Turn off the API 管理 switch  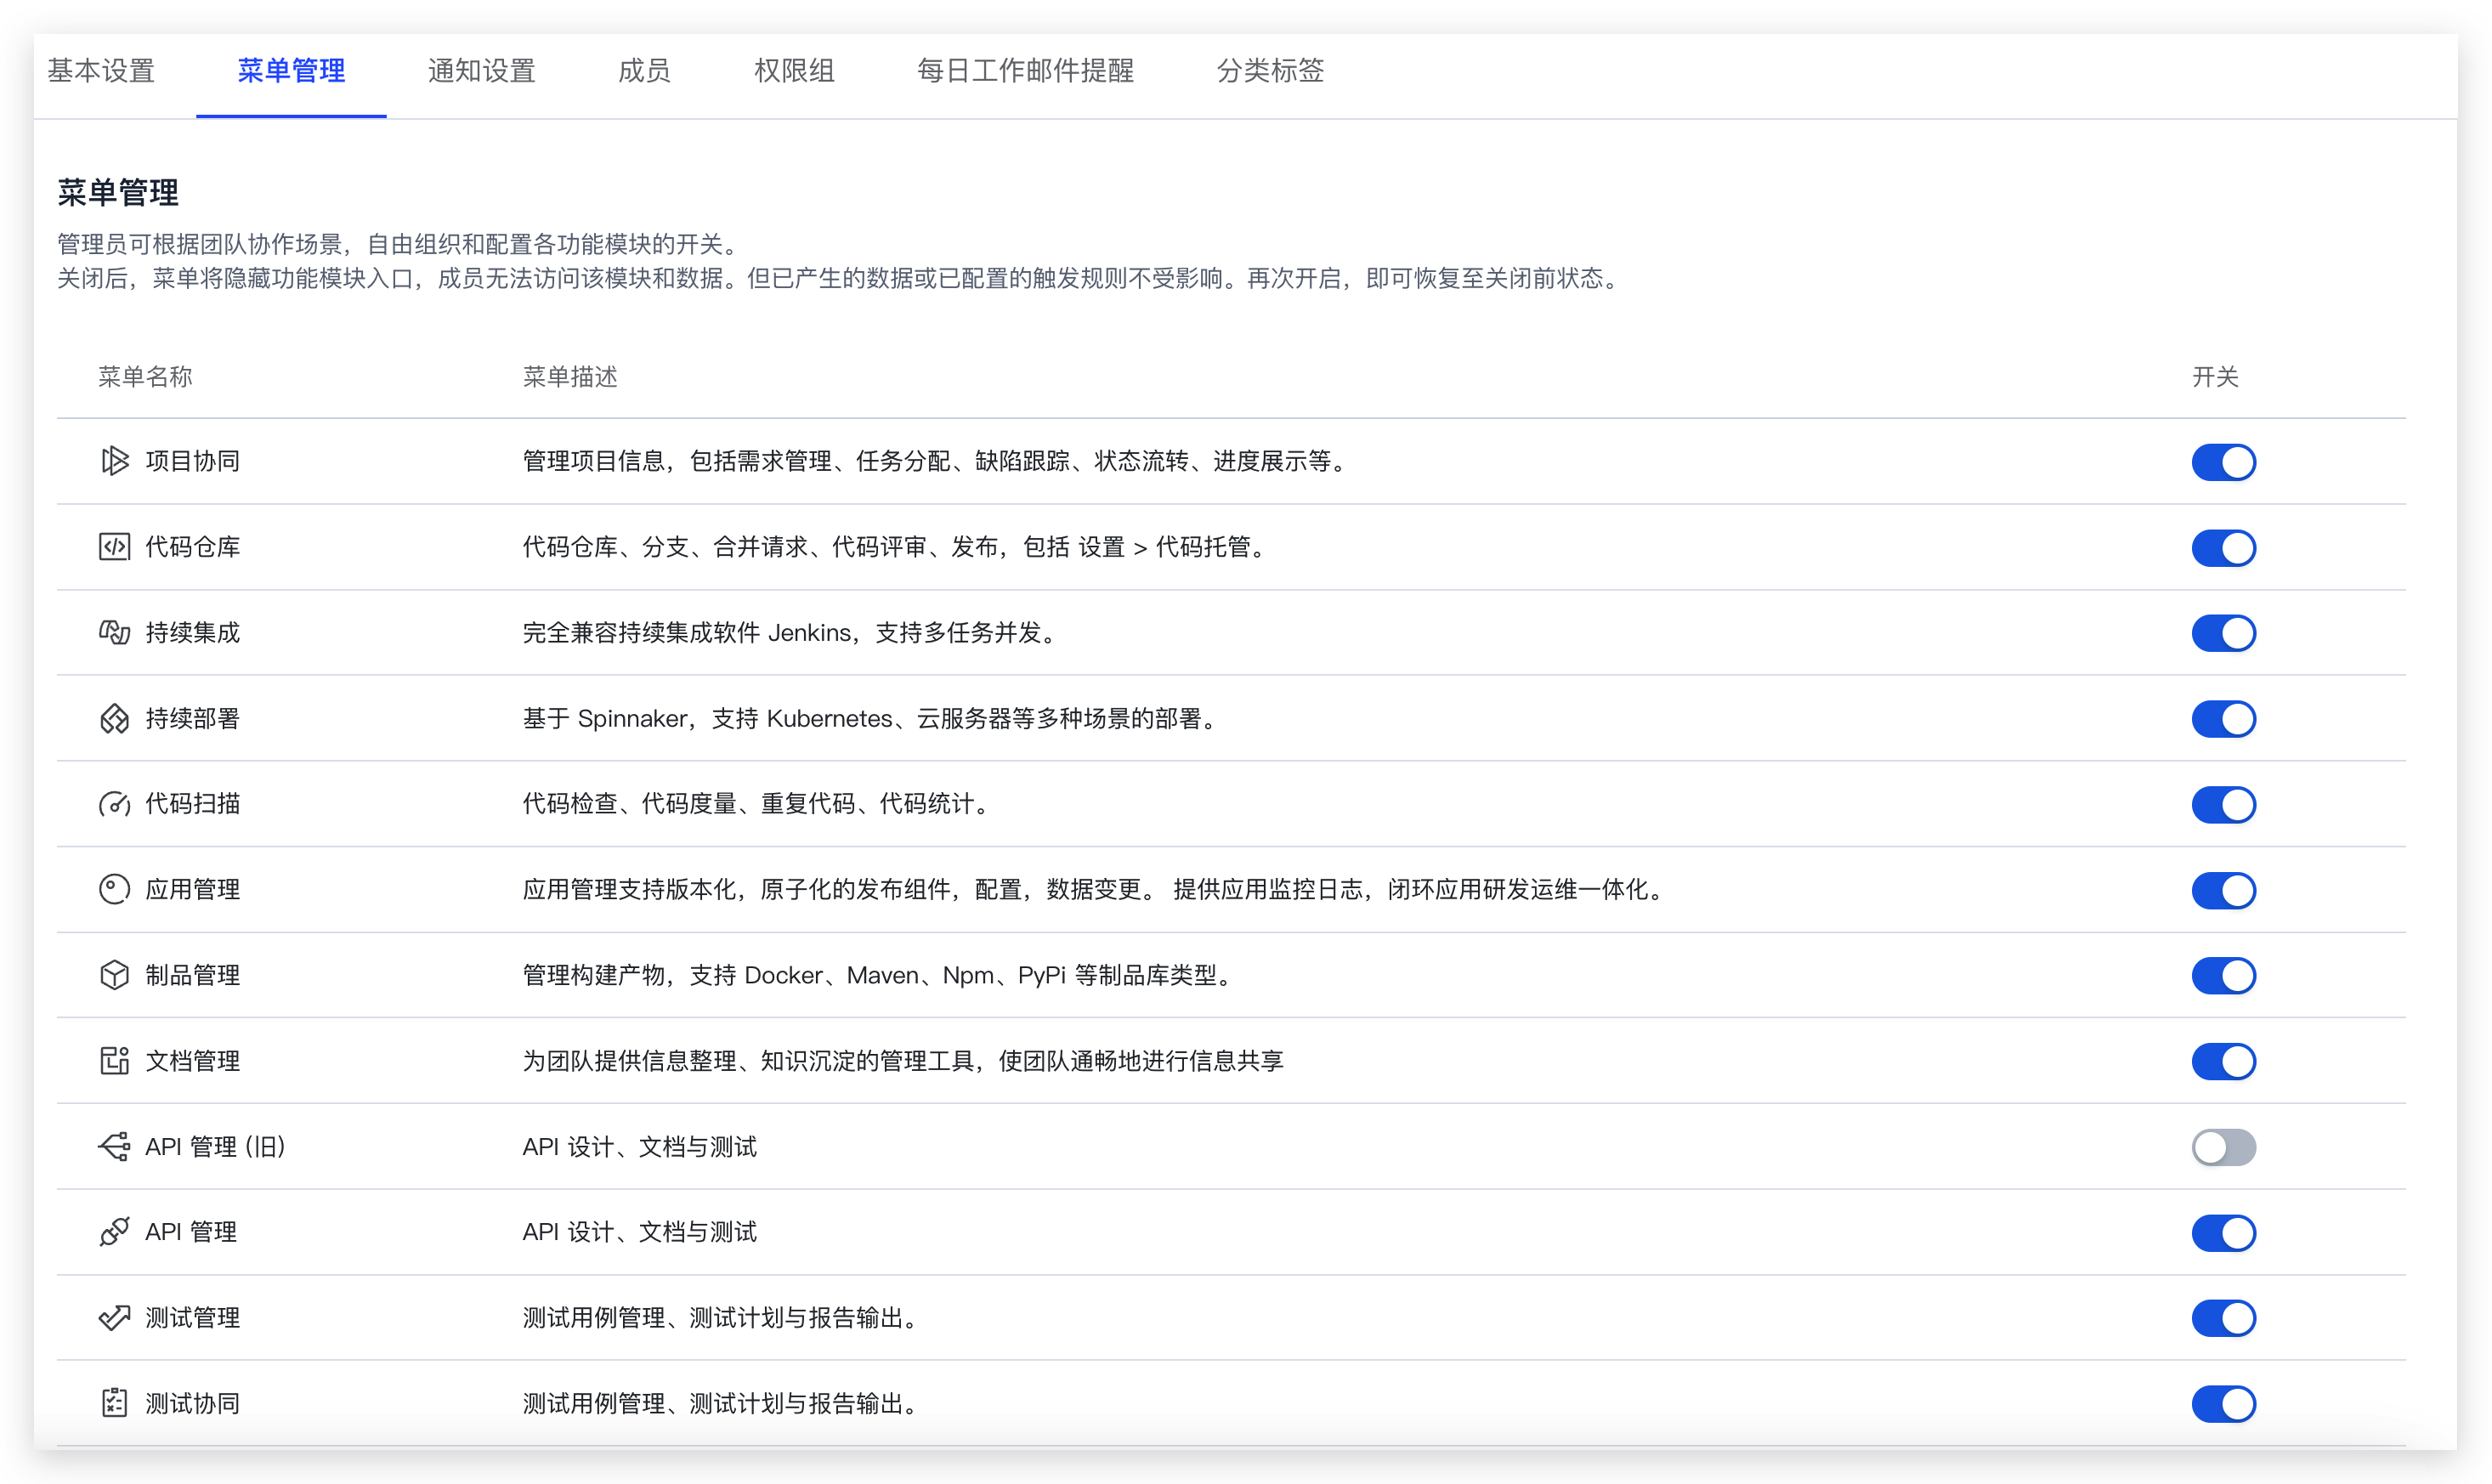click(x=2223, y=1233)
